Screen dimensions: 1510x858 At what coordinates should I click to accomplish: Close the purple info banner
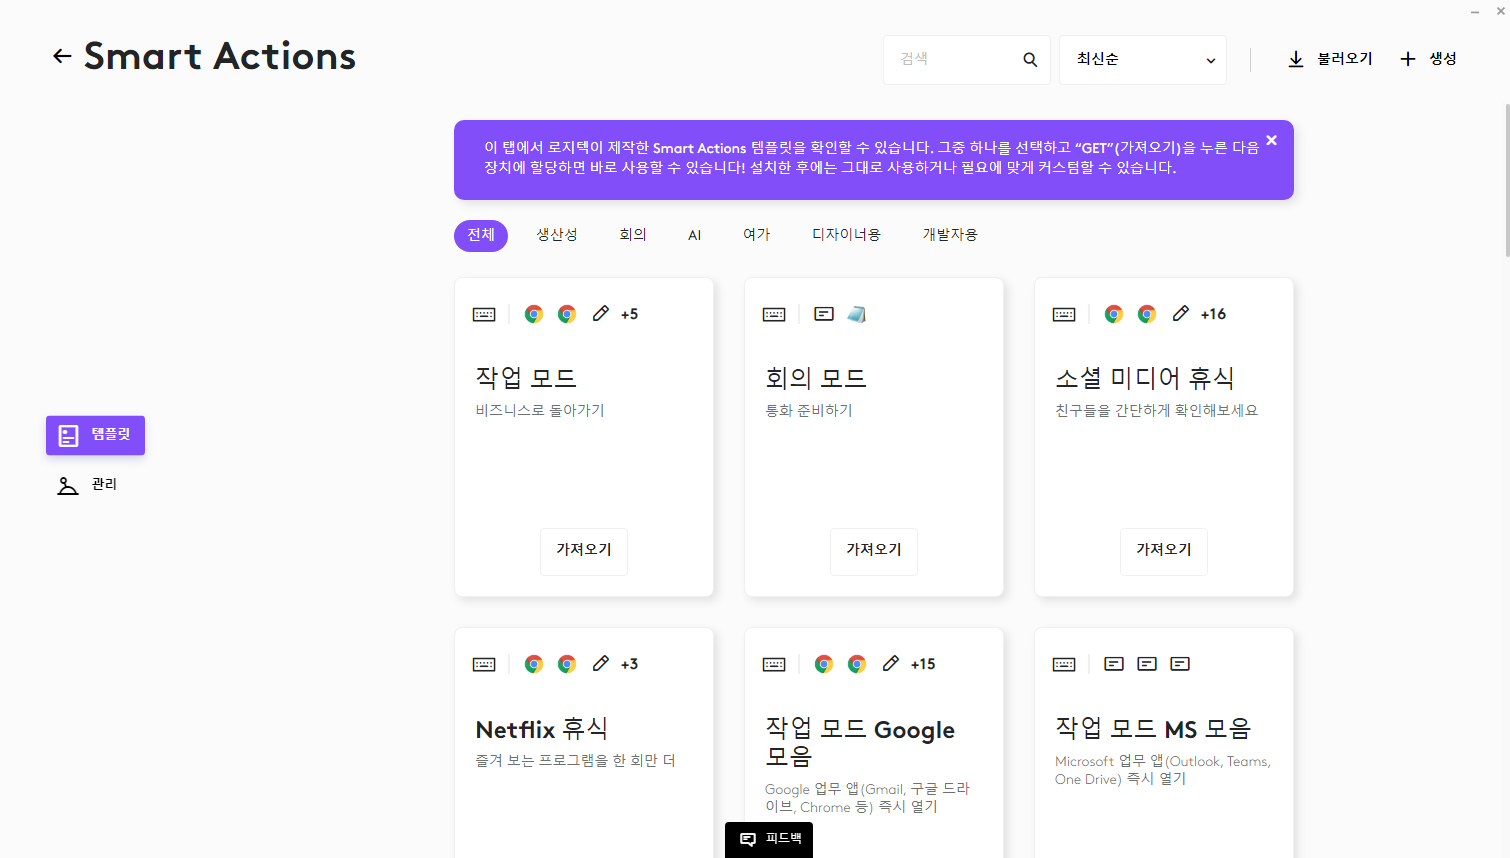[1272, 140]
